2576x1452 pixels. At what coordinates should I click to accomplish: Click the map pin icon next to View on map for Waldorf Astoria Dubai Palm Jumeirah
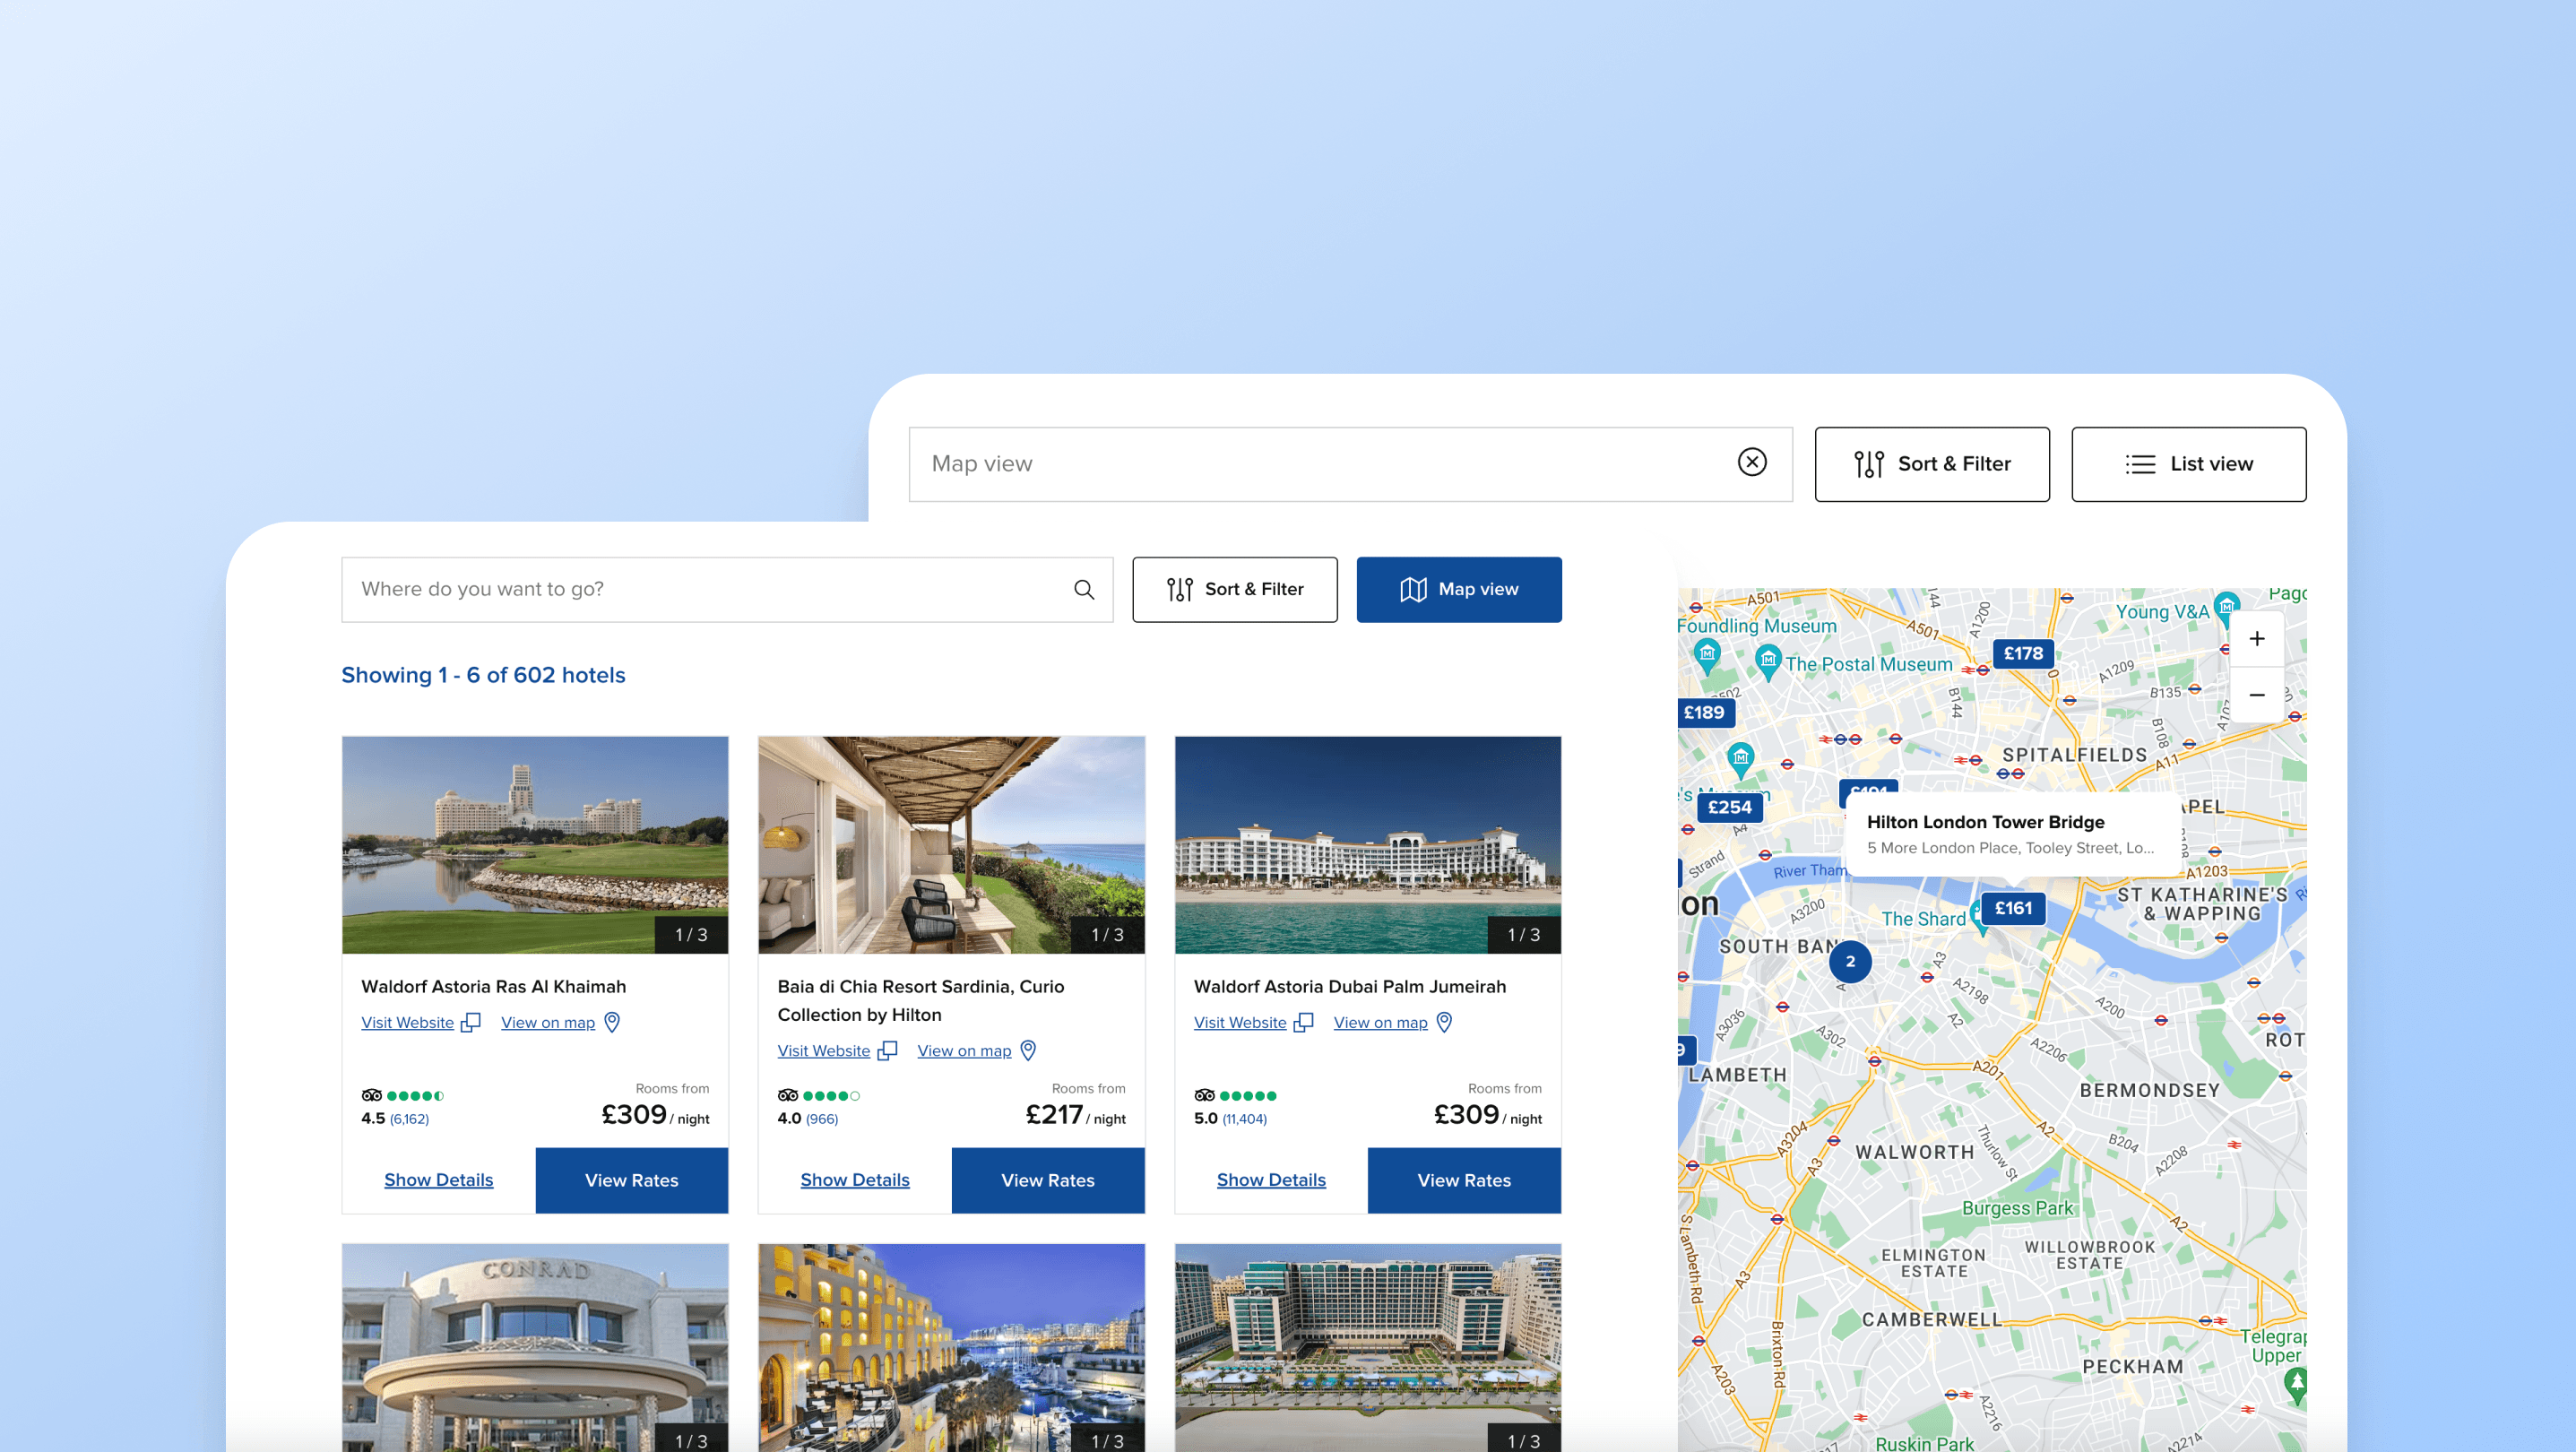(1444, 1022)
